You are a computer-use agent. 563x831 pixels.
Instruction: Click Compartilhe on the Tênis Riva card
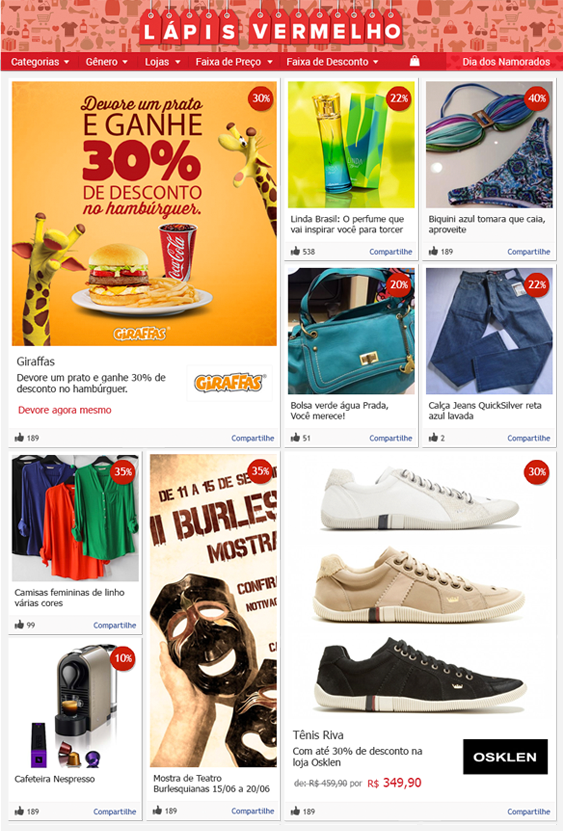[529, 811]
